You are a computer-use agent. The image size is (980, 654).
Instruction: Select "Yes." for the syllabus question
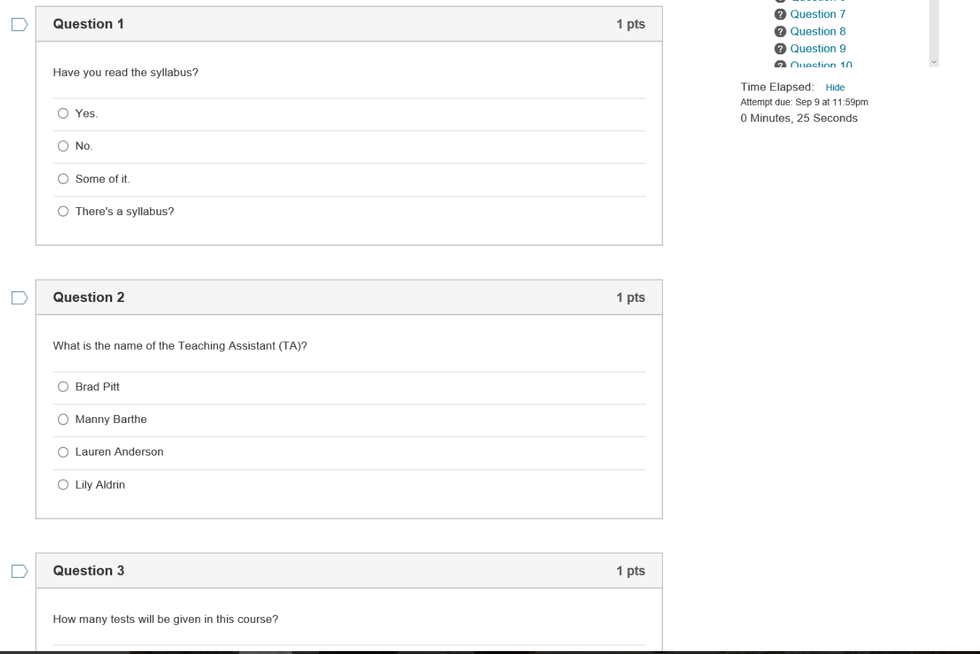63,114
